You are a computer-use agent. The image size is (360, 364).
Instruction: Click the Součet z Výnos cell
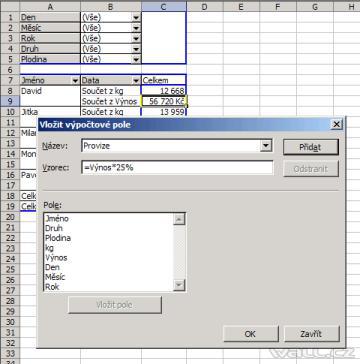click(111, 101)
